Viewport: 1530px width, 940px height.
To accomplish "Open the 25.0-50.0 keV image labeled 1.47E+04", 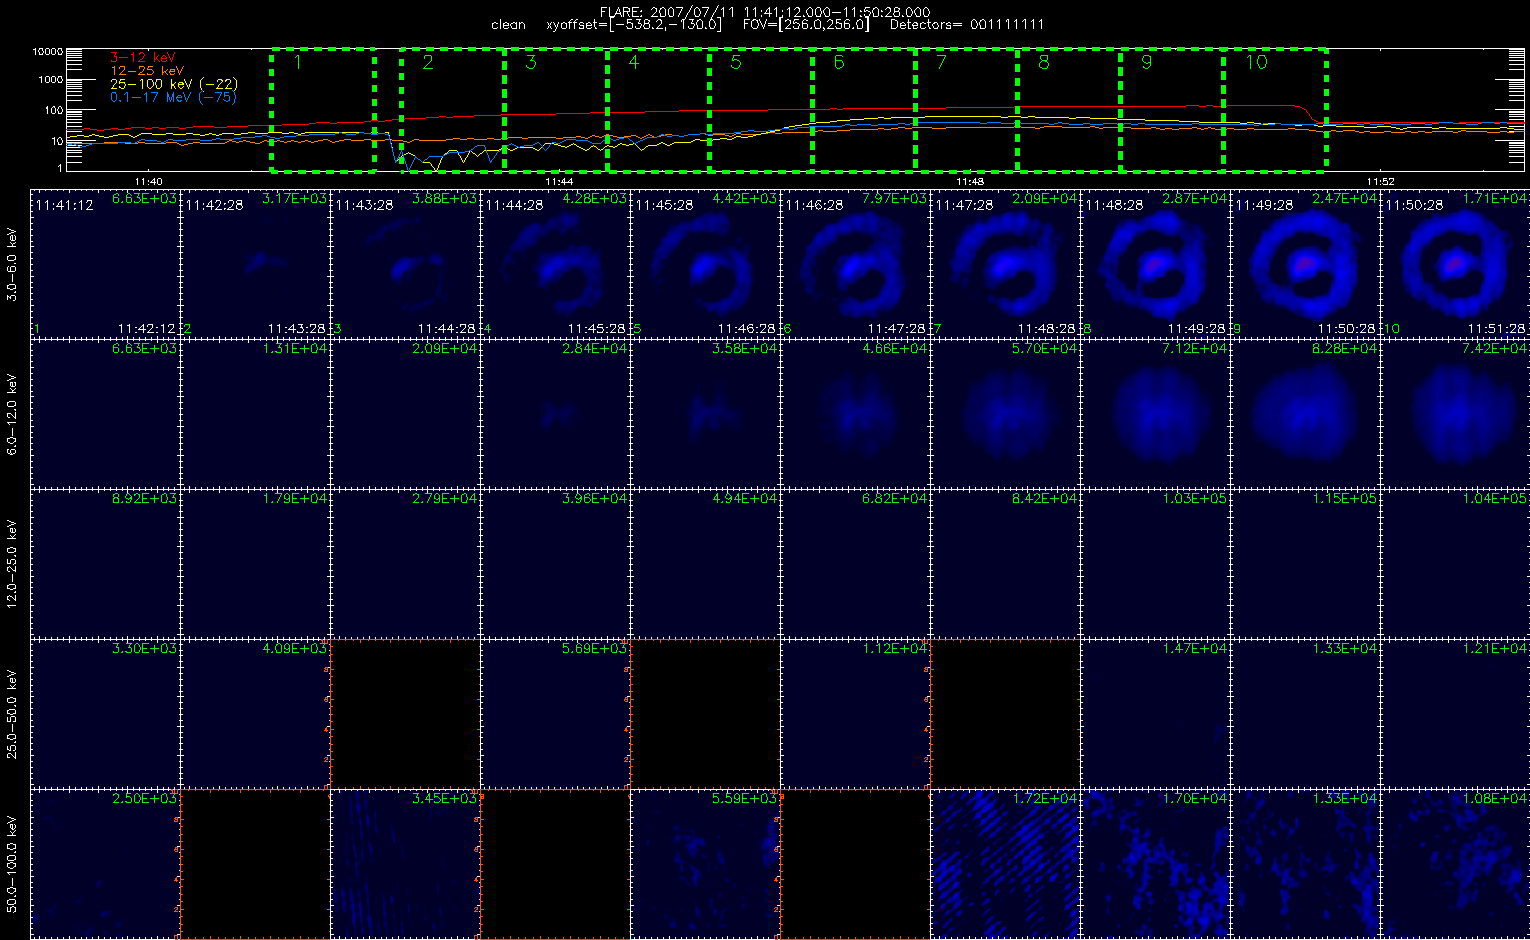I will coord(1155,714).
